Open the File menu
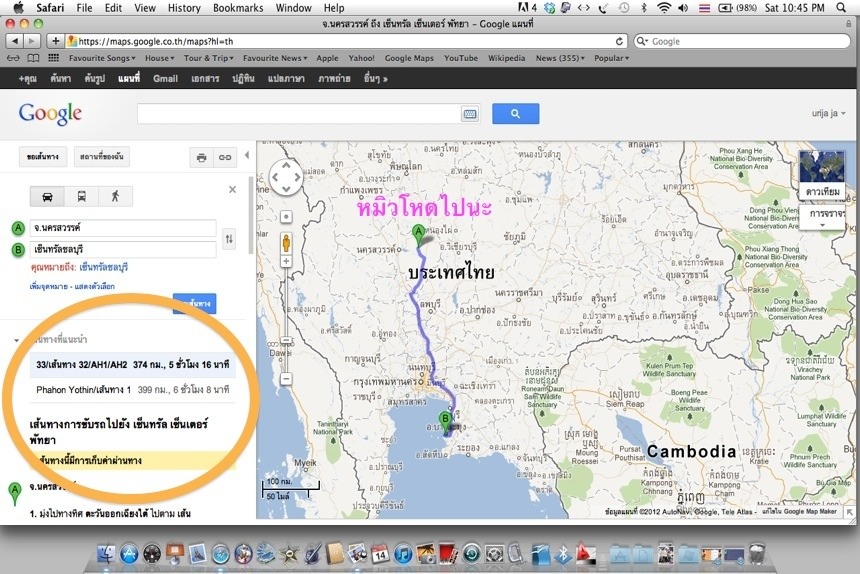The image size is (860, 574). click(x=84, y=8)
